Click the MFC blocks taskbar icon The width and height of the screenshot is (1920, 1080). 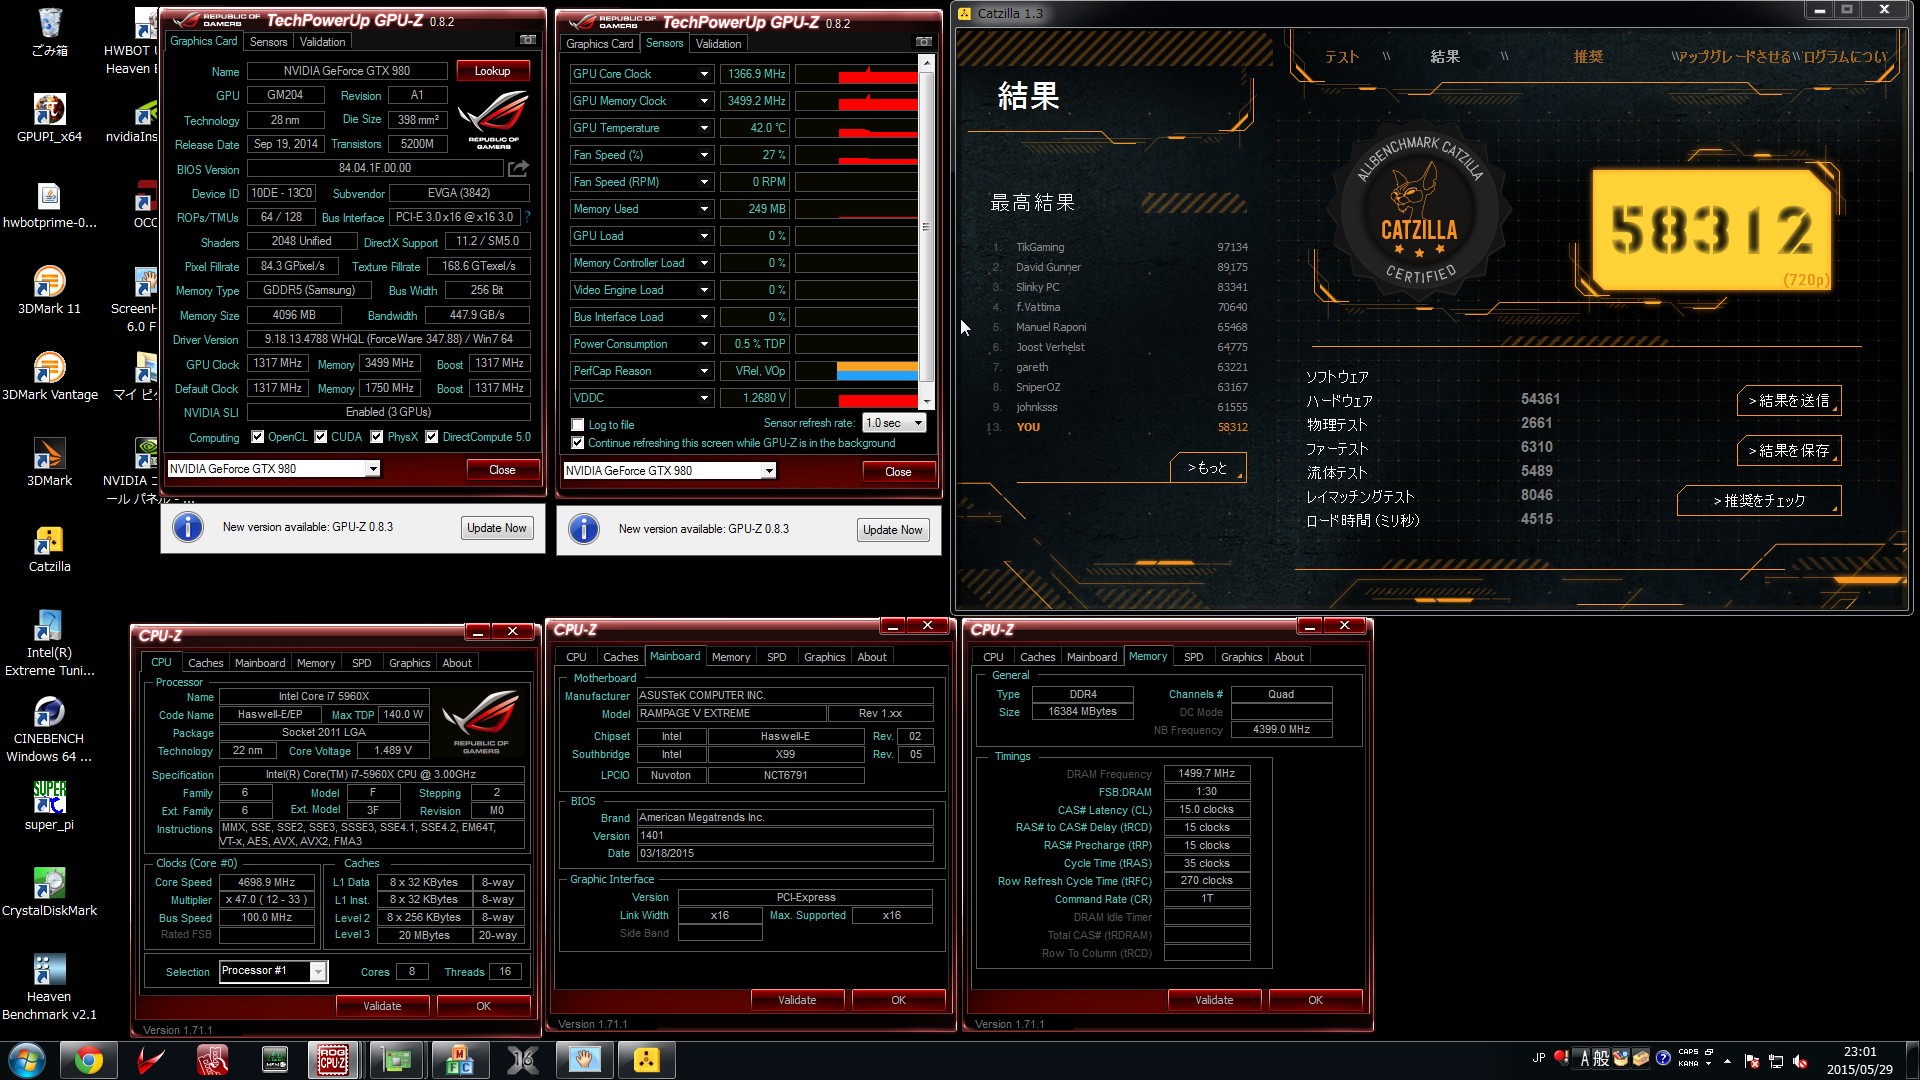460,1060
